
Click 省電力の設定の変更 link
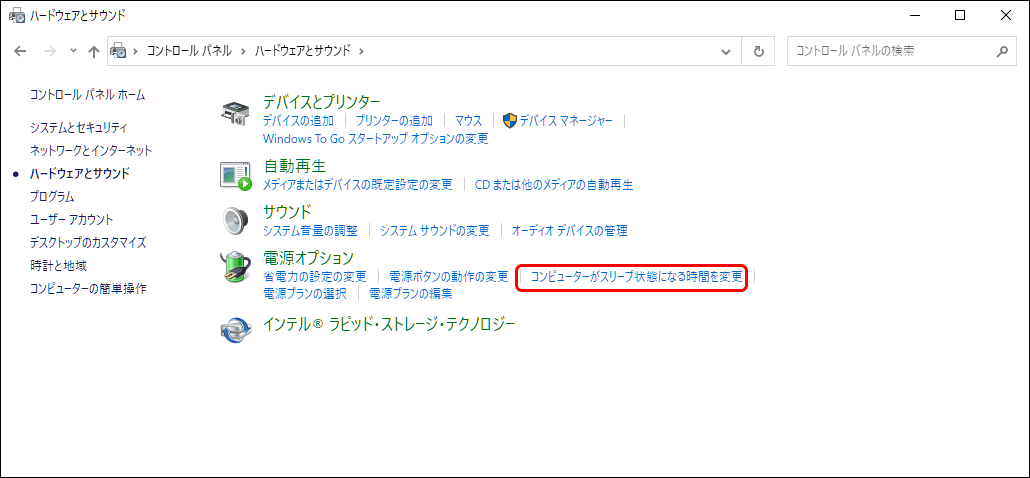point(315,276)
